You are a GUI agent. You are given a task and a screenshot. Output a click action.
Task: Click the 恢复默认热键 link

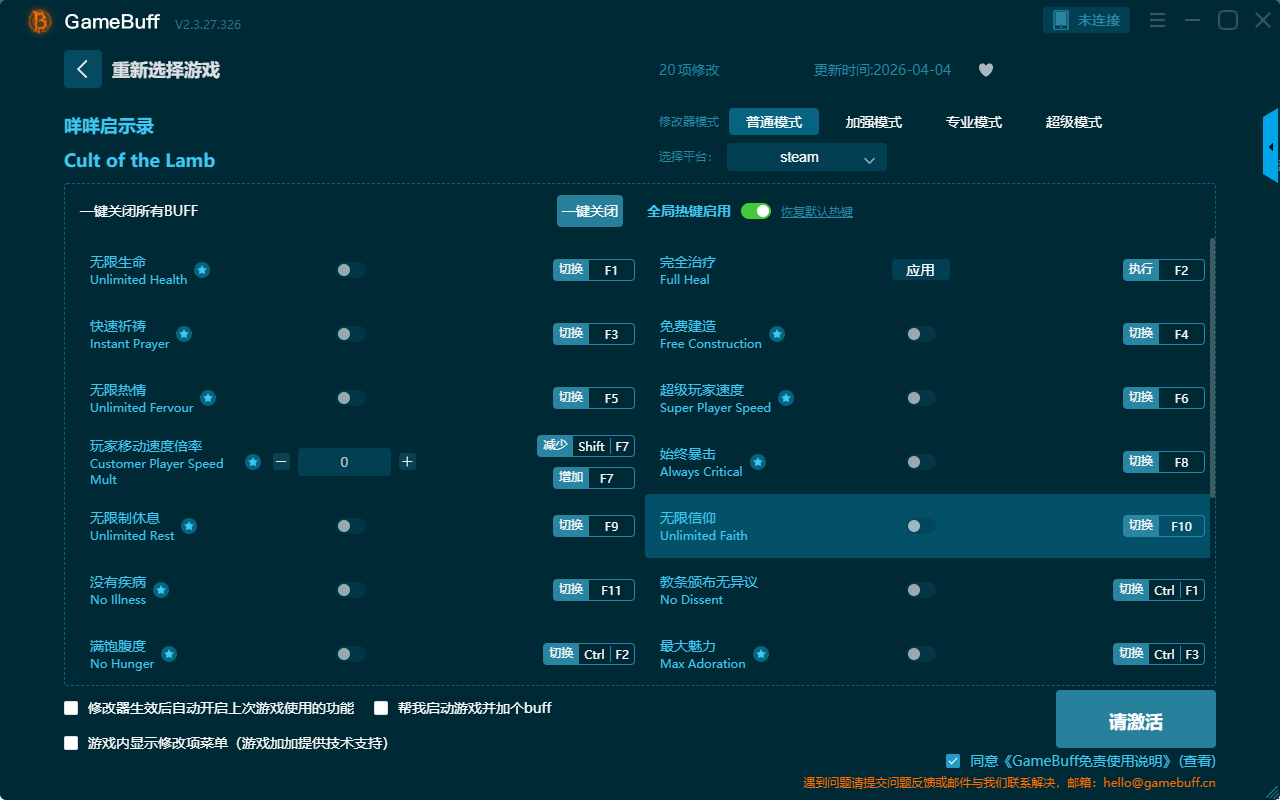point(816,212)
